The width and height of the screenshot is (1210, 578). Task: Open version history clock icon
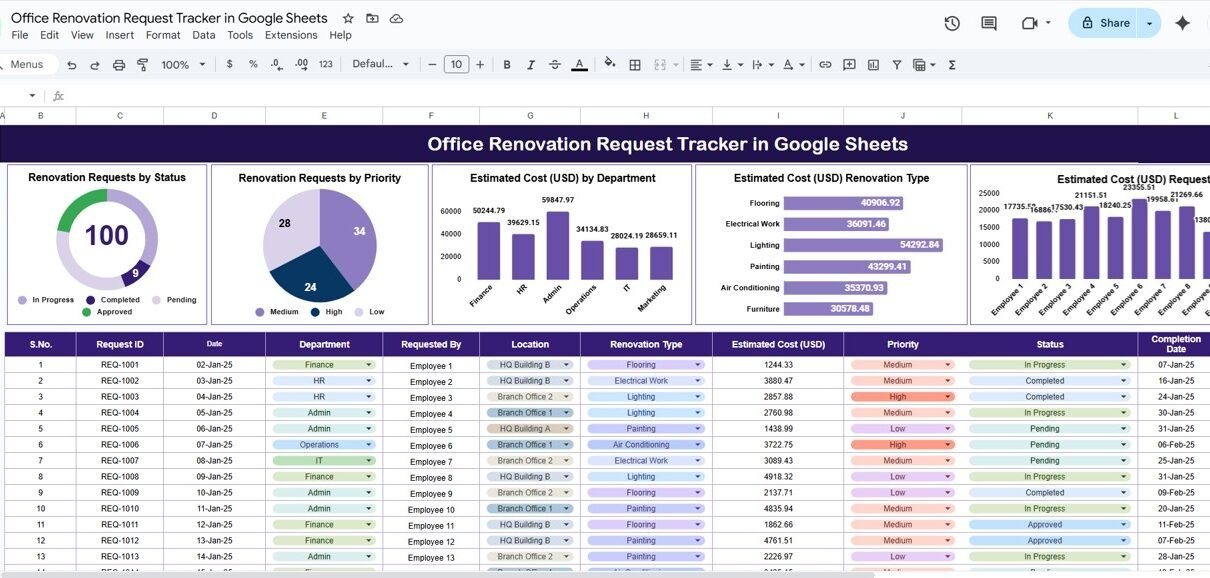(x=951, y=23)
